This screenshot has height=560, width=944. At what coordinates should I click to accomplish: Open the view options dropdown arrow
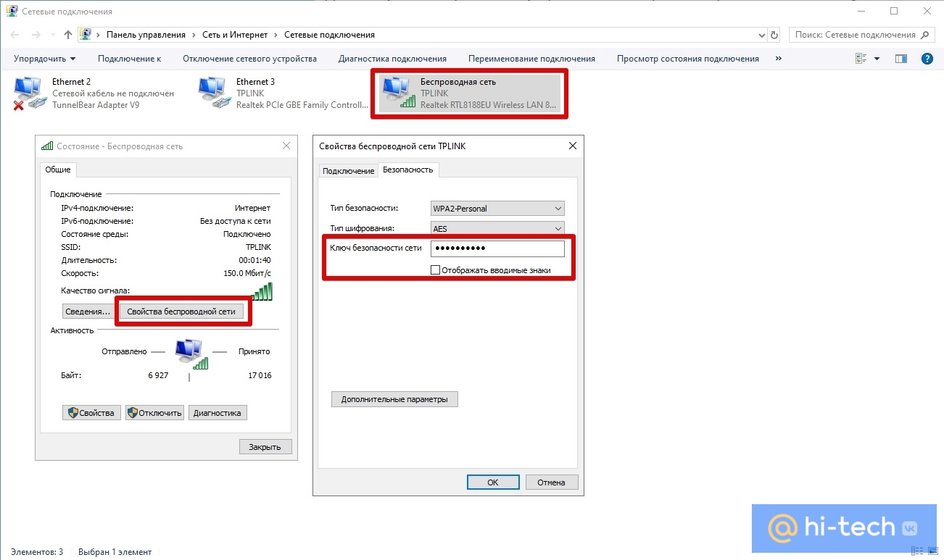click(x=877, y=58)
